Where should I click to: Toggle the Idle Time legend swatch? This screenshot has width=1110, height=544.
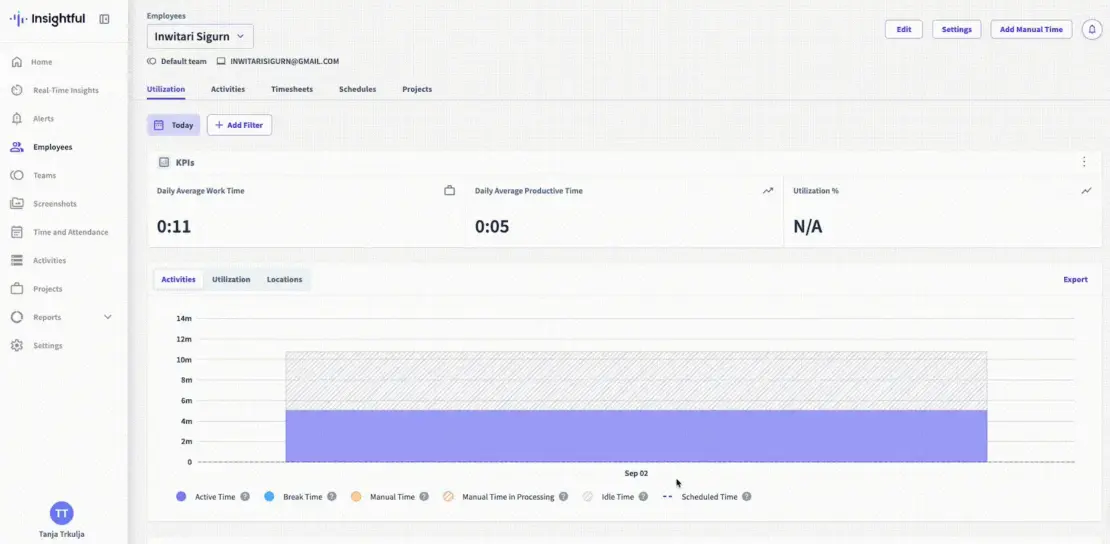[588, 497]
